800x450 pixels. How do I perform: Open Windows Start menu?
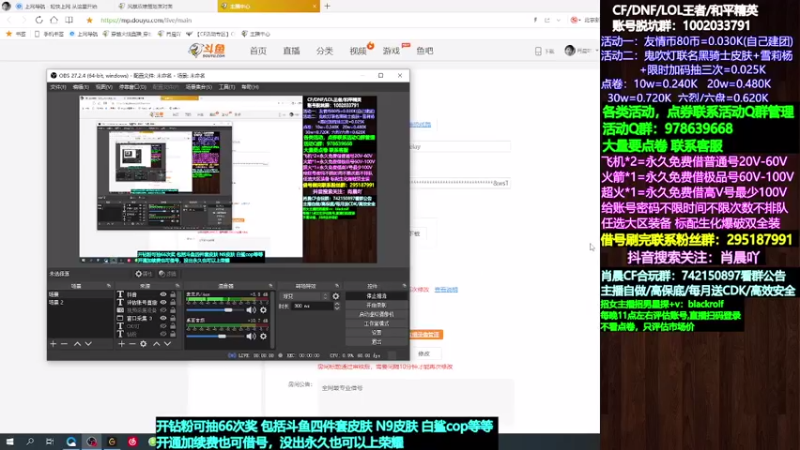(x=10, y=442)
